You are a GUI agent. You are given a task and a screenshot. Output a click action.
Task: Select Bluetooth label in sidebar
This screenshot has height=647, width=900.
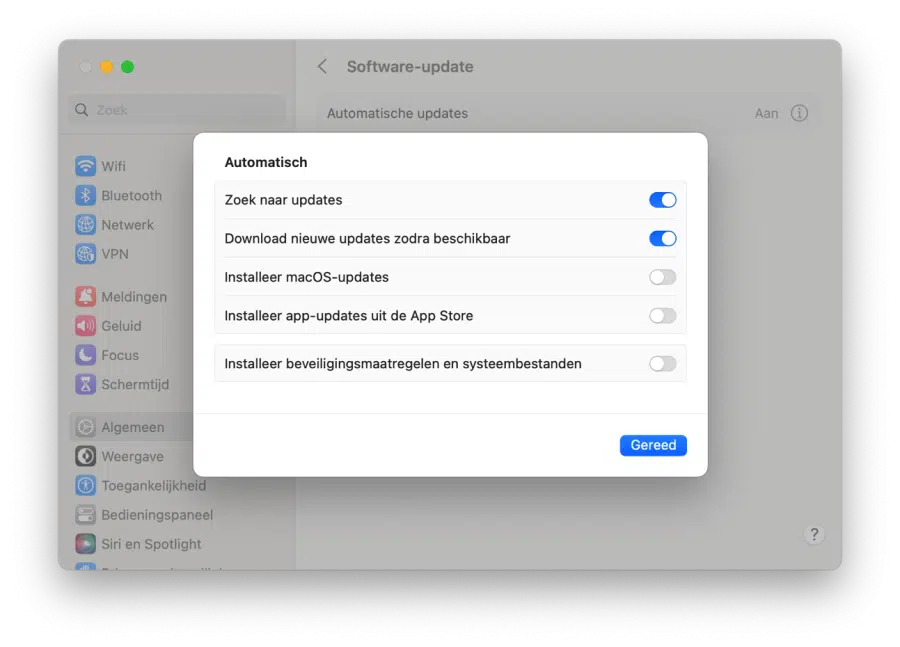coord(131,195)
